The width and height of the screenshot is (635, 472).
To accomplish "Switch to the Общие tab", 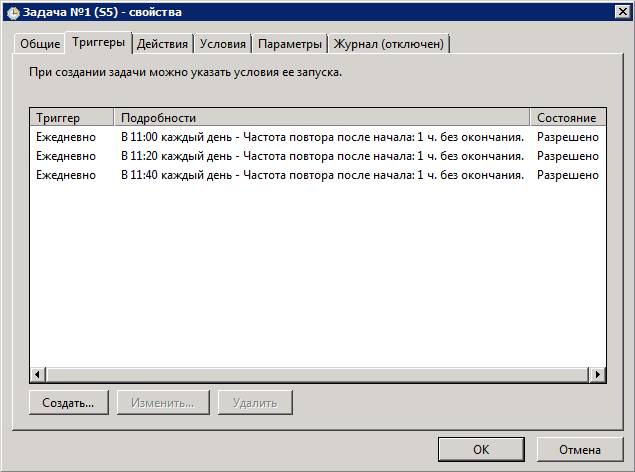I will pyautogui.click(x=40, y=44).
